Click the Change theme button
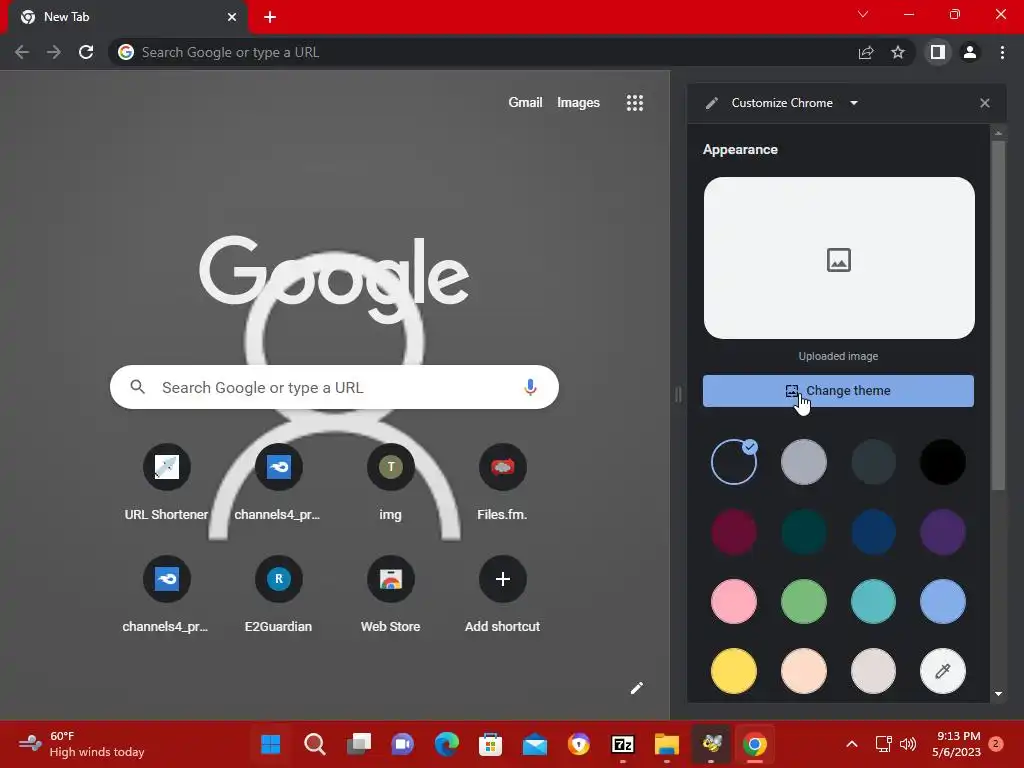 [838, 391]
